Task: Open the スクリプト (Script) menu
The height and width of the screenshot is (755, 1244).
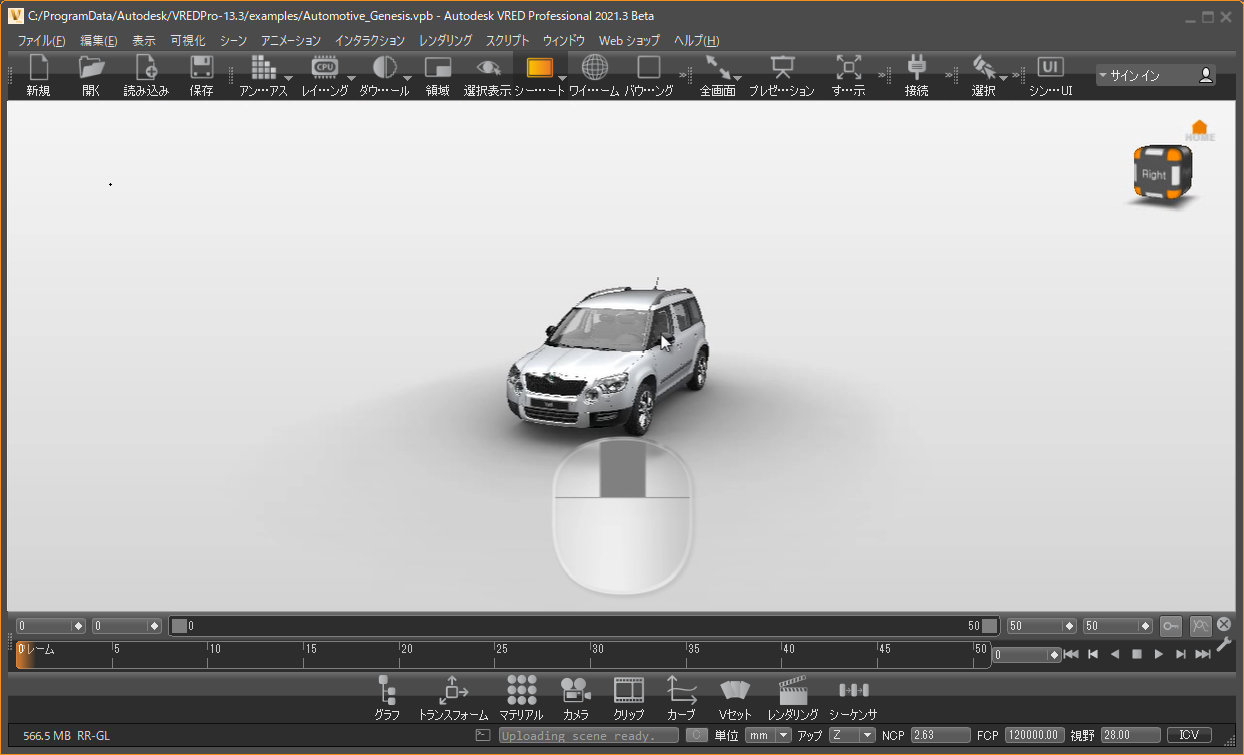Action: point(507,41)
